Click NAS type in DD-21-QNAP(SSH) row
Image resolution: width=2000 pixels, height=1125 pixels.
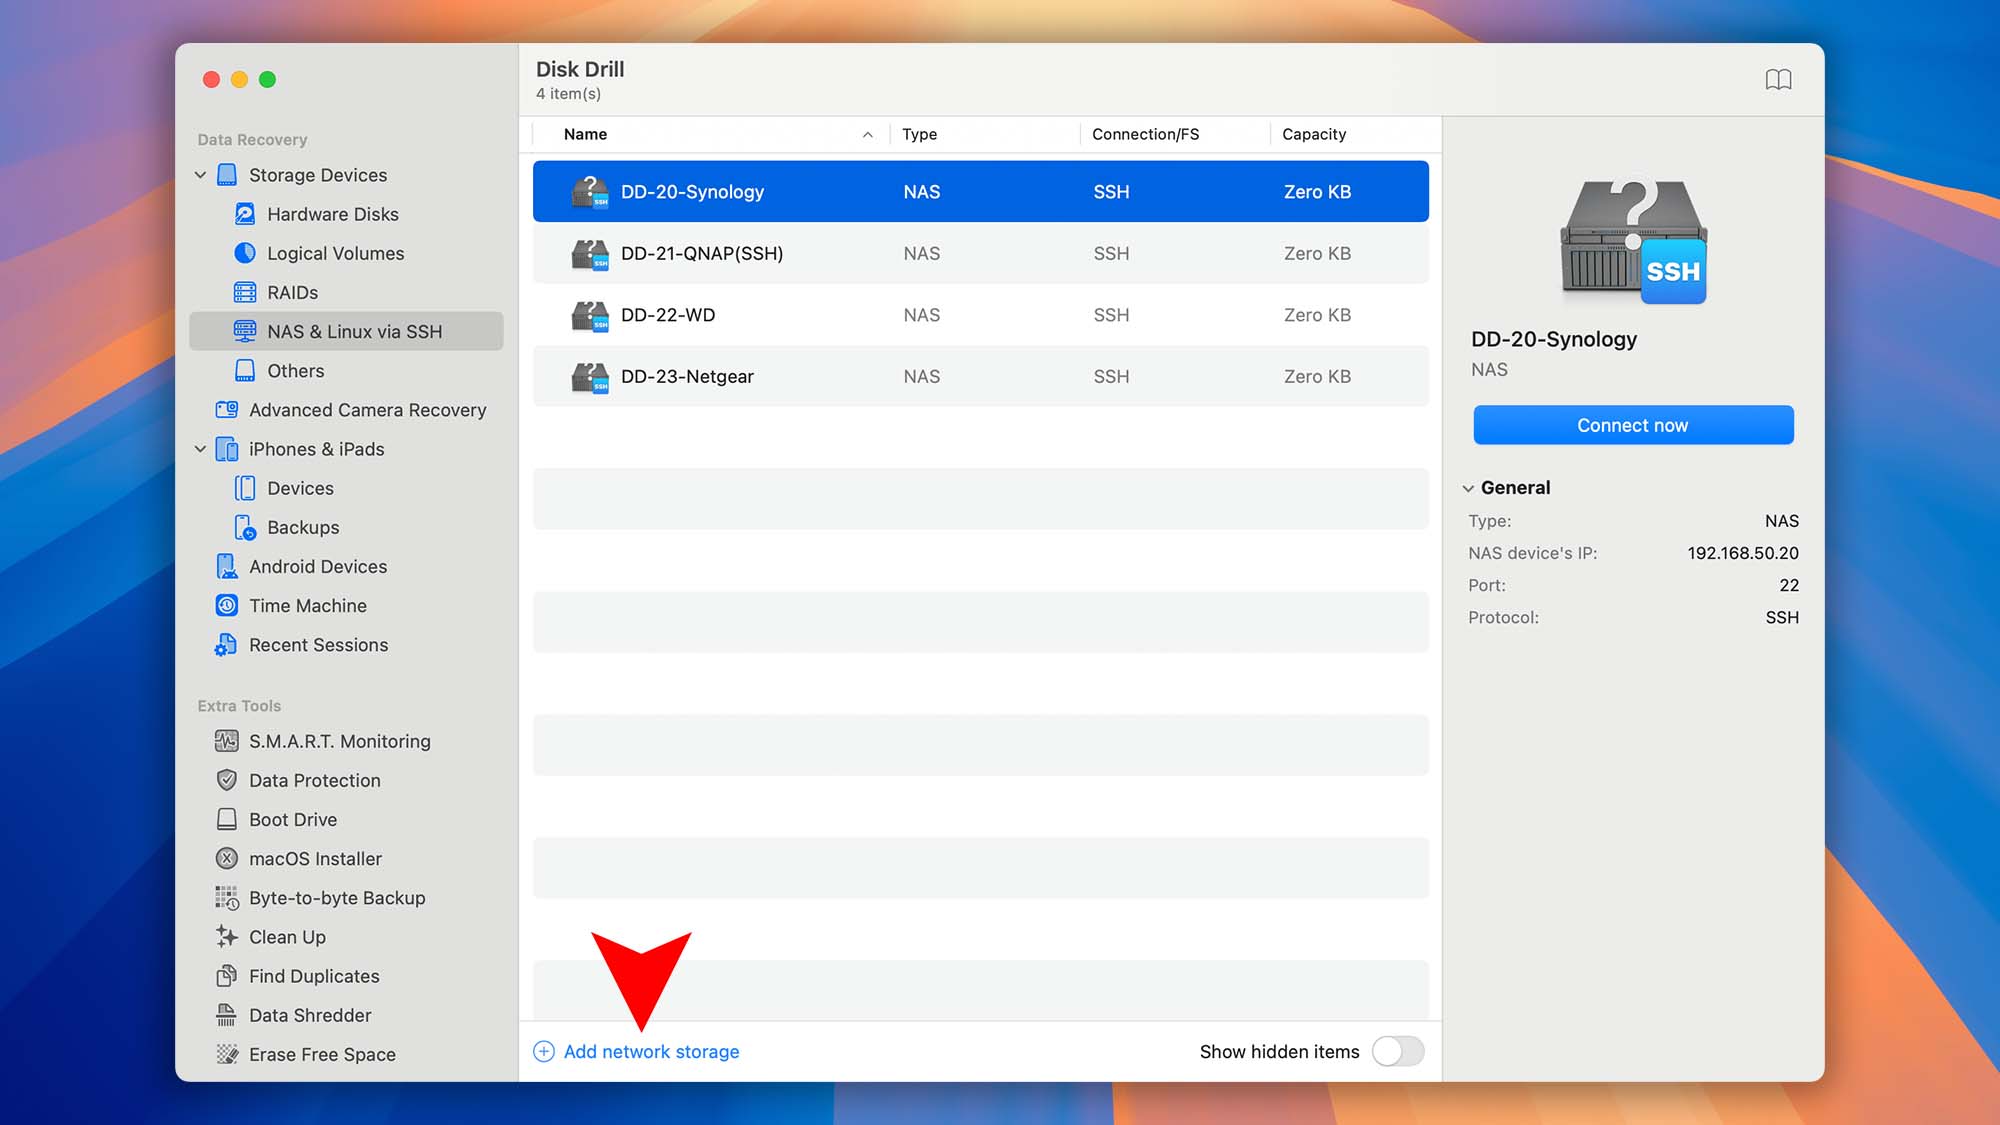click(x=921, y=254)
